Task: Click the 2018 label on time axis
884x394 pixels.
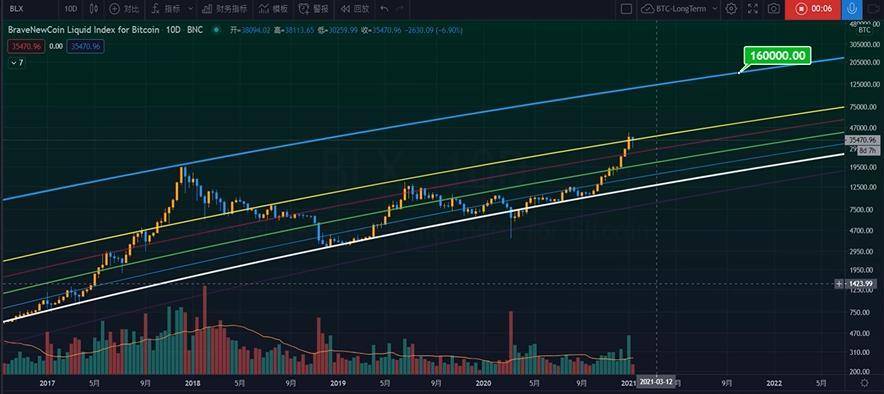Action: [x=192, y=383]
